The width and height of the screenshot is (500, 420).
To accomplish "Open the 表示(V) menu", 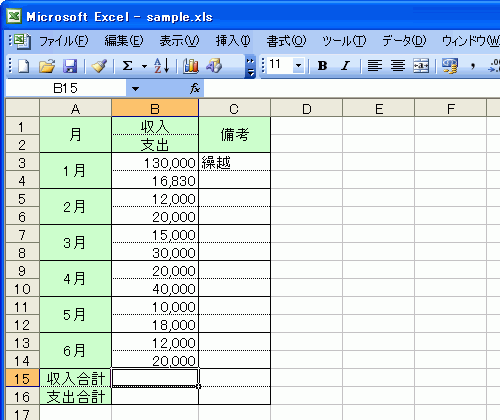I will click(179, 41).
